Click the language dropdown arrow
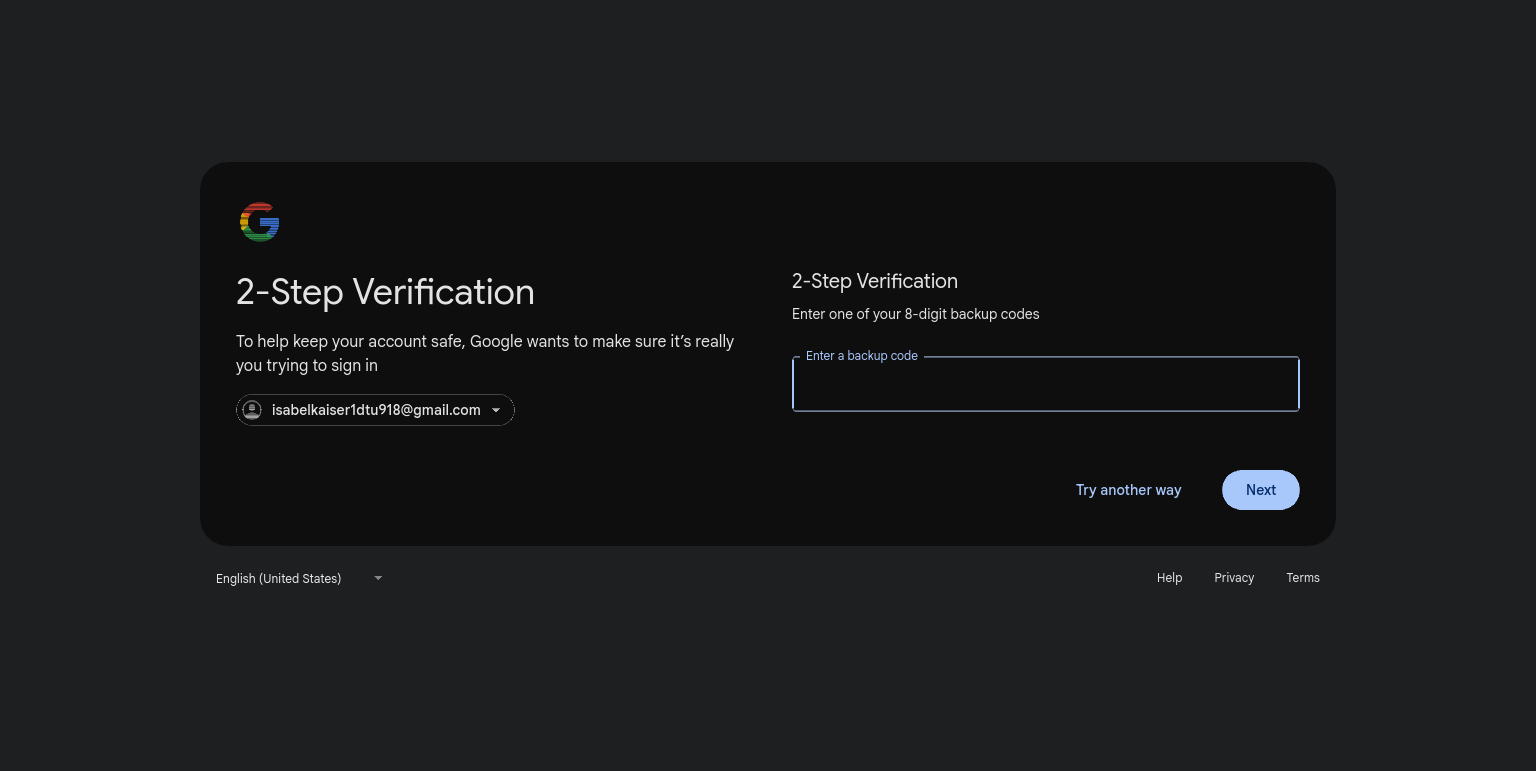1536x771 pixels. click(378, 578)
